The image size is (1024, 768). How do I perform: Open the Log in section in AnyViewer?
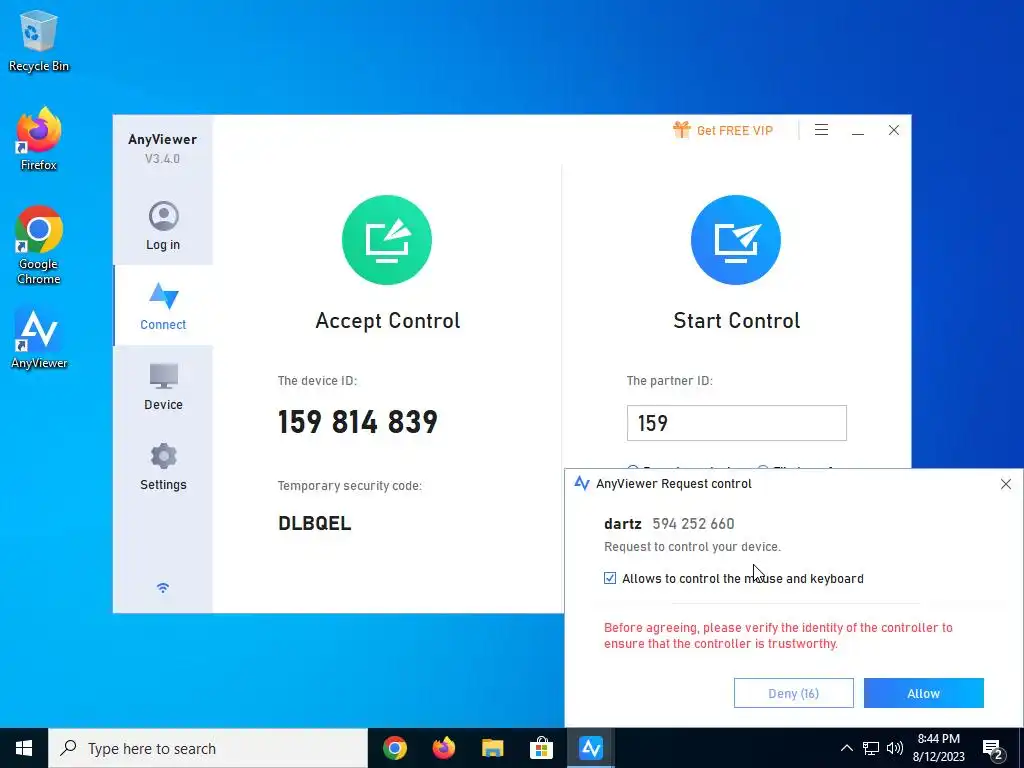tap(163, 225)
